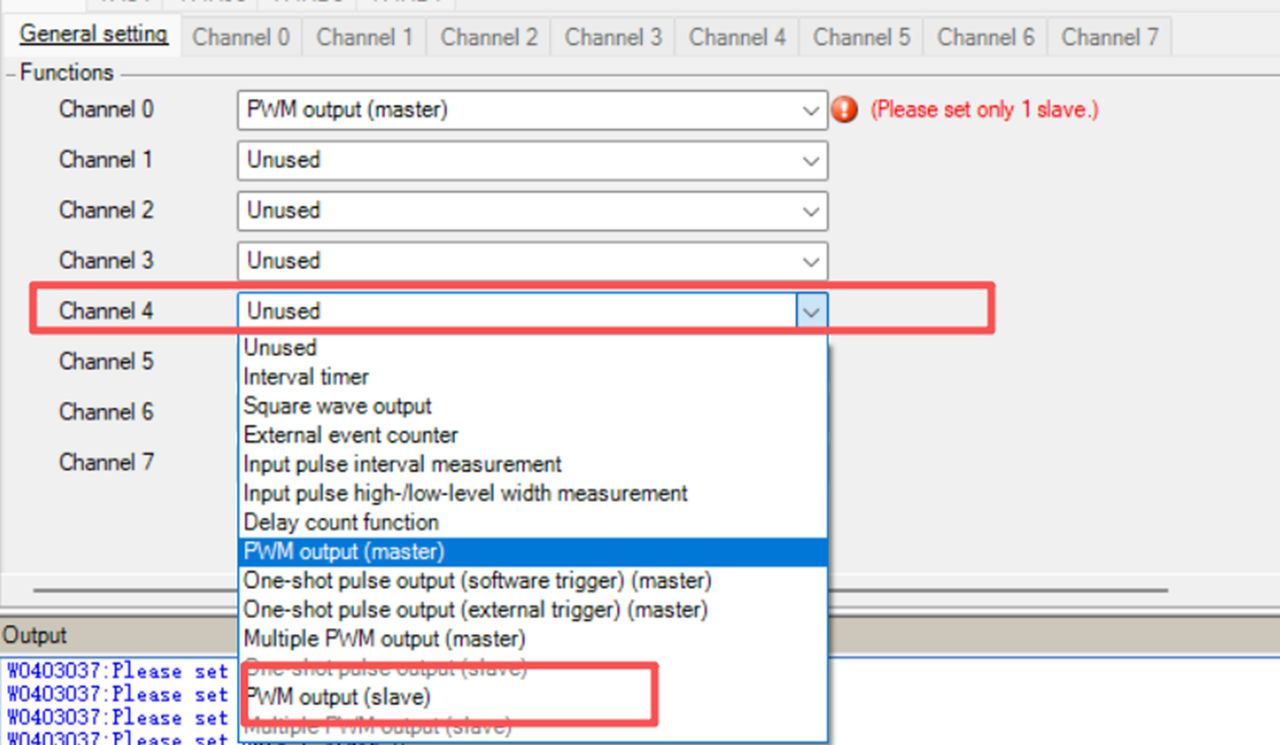Collapse the Channel 4 dropdown arrow
Image resolution: width=1280 pixels, height=745 pixels.
click(811, 312)
